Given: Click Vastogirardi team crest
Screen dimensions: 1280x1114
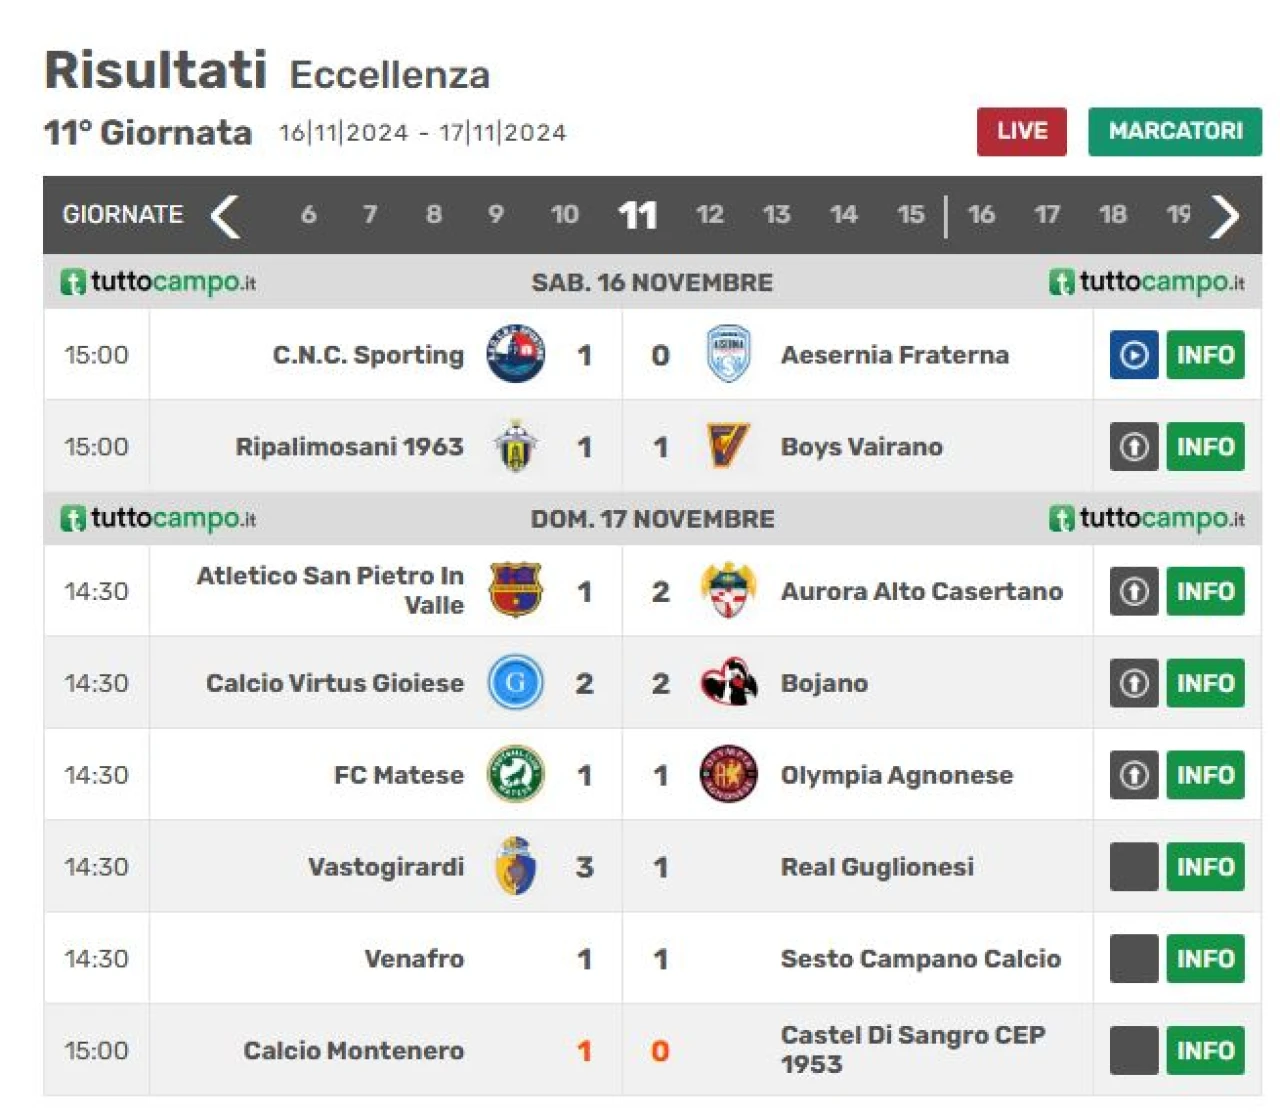Looking at the screenshot, I should [x=516, y=866].
